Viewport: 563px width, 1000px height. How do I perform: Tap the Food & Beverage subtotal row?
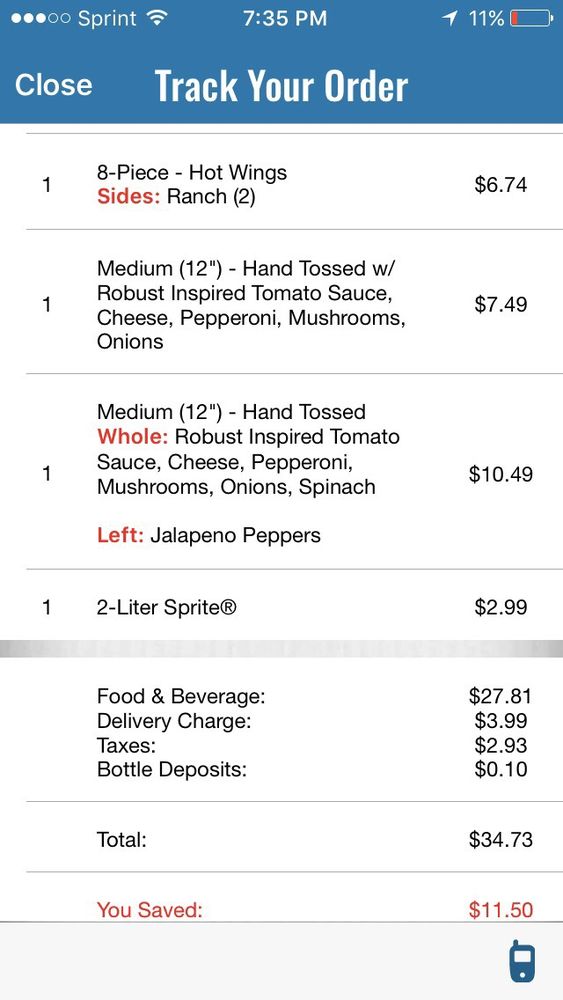[314, 696]
